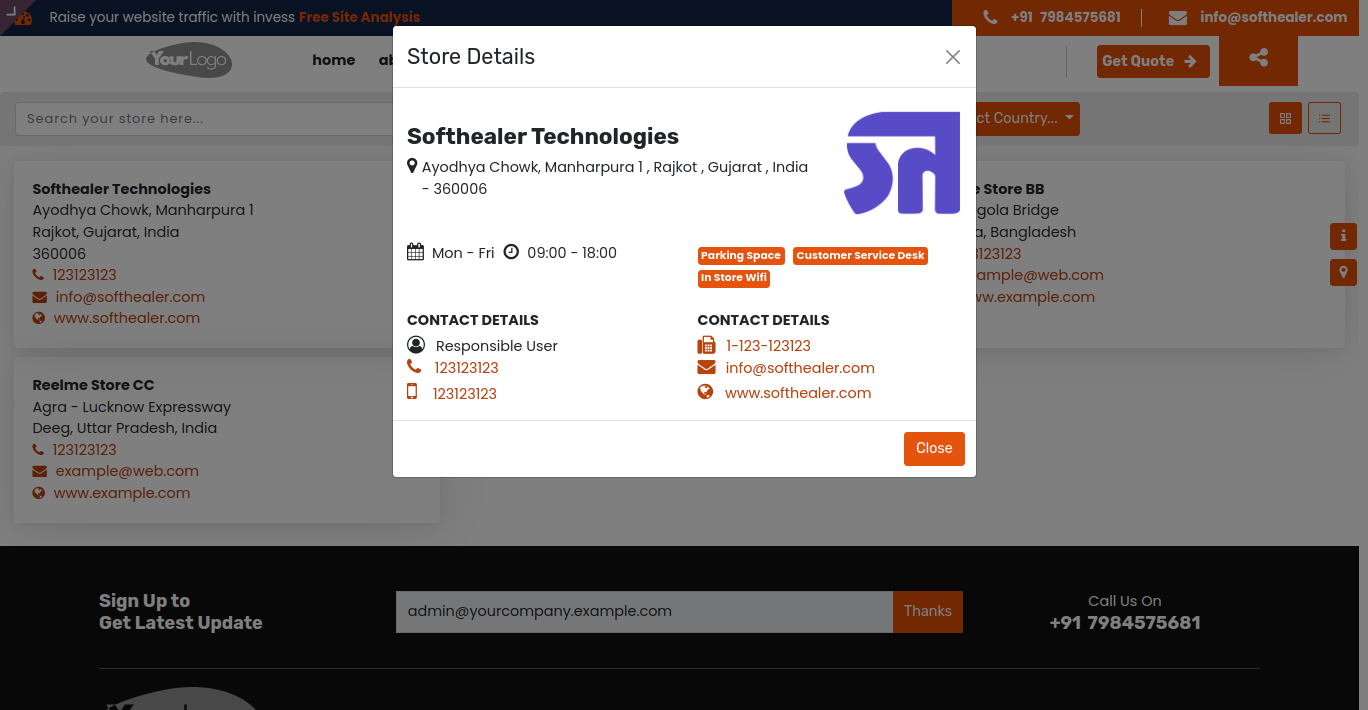
Task: Click envelope icon in Reelme Store CC card
Action: coord(40,471)
